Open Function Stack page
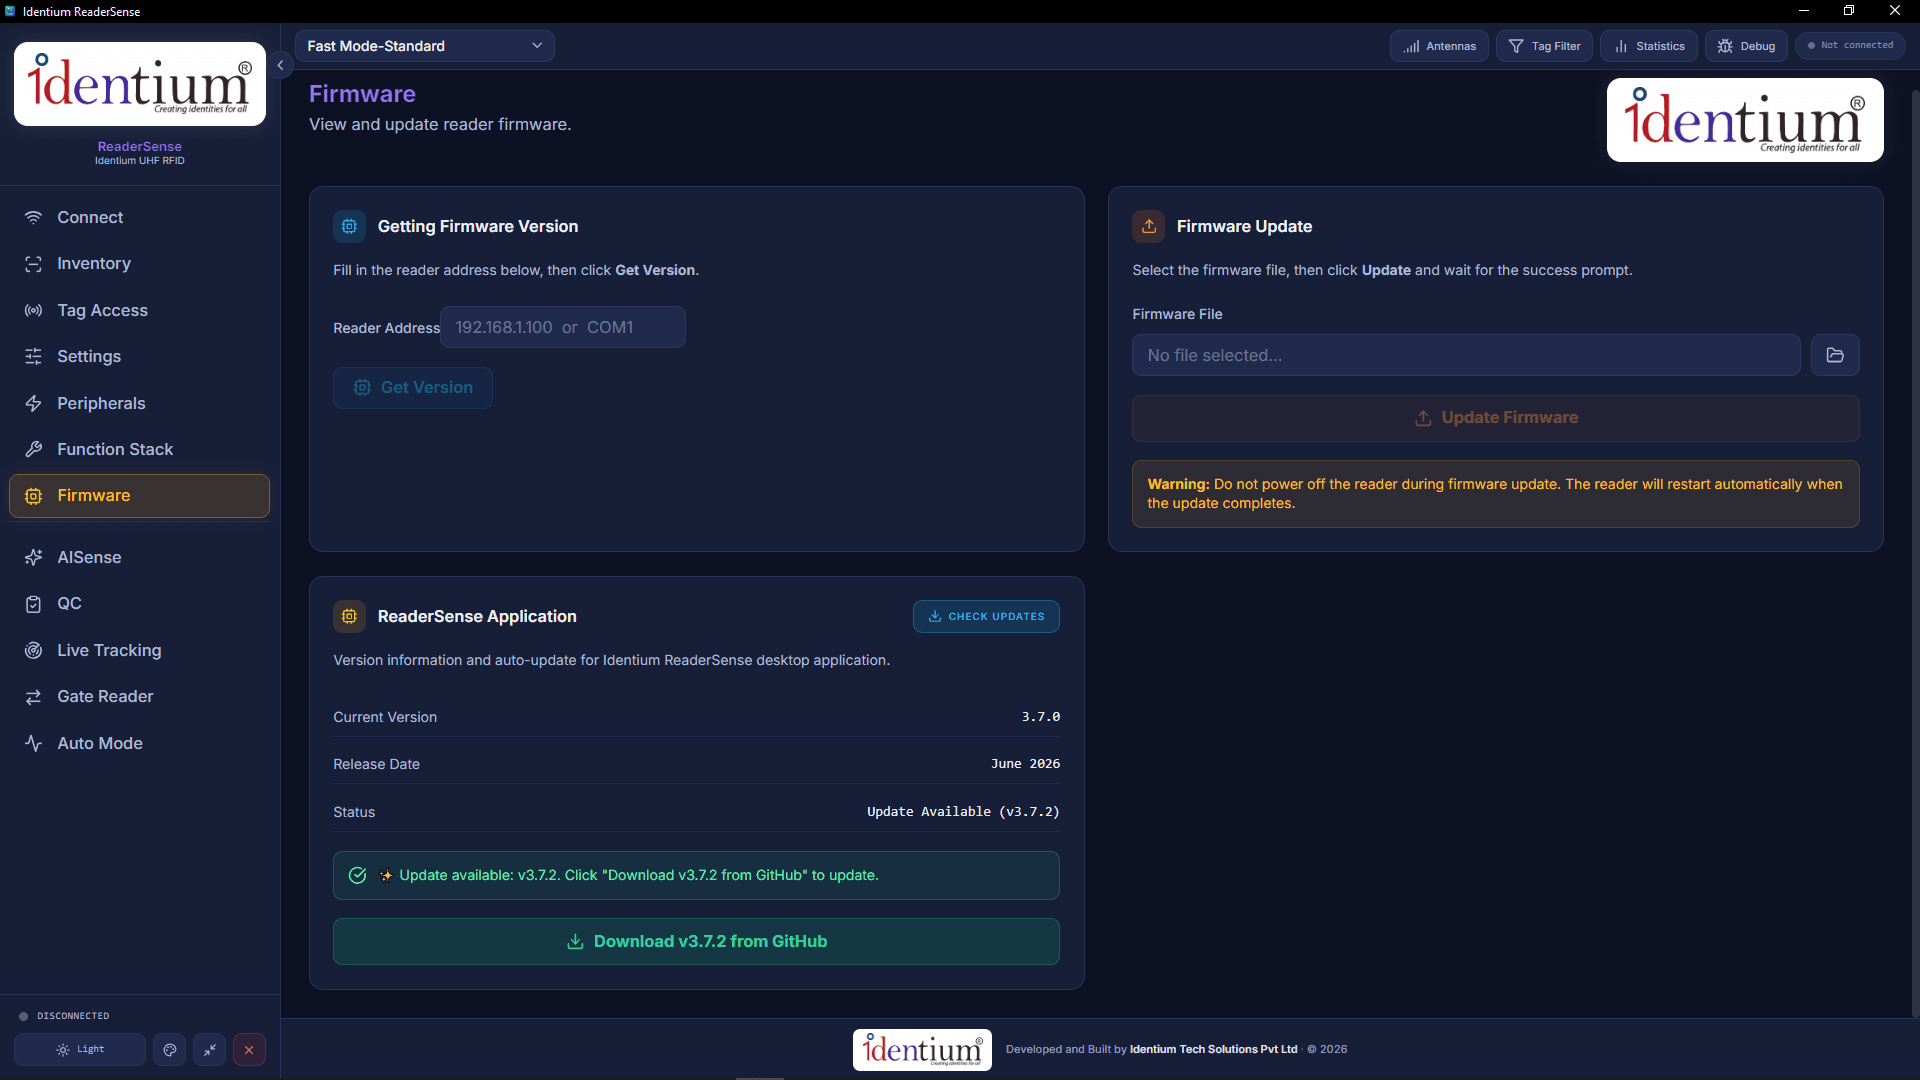Image resolution: width=1920 pixels, height=1080 pixels. pos(139,449)
